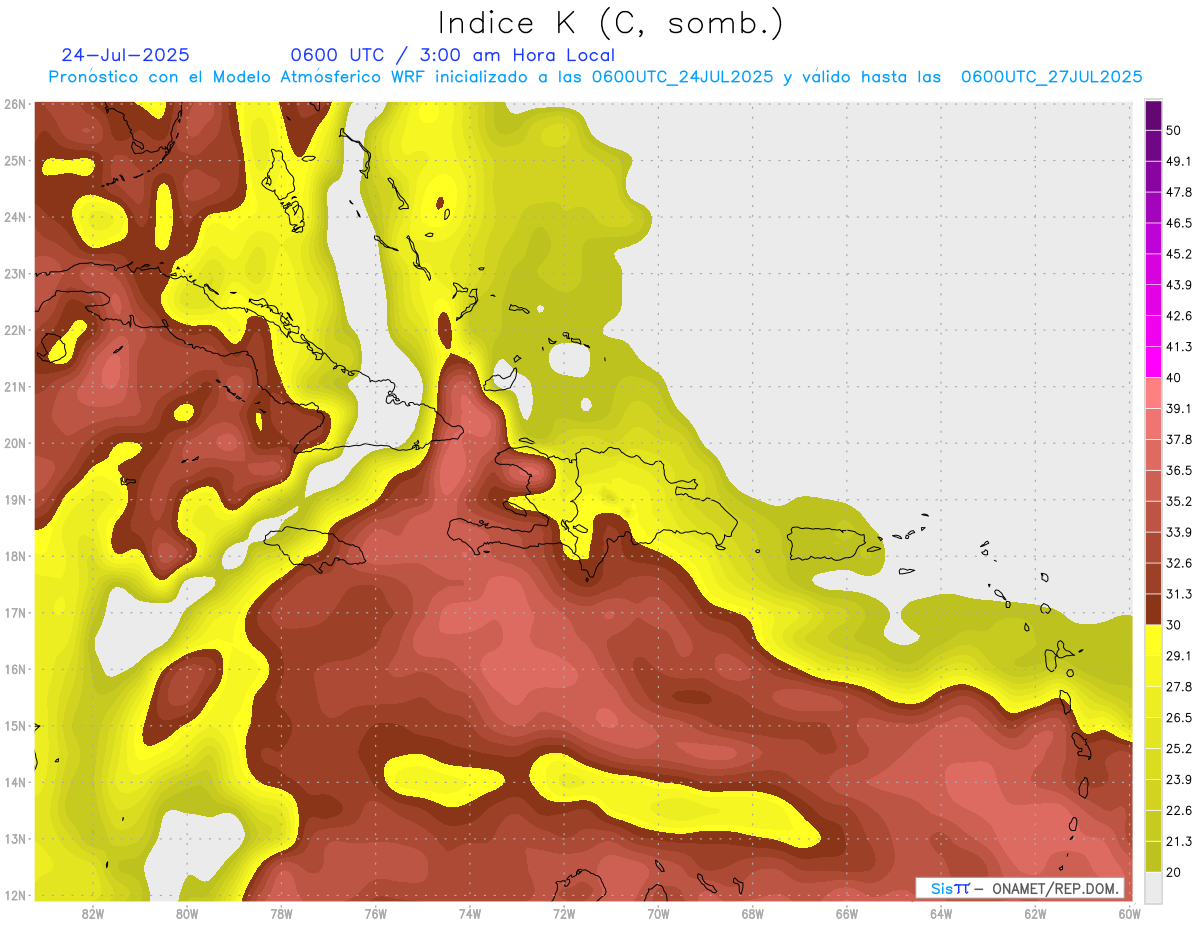Click the ONAMET/REP.DOM. logo box
The image size is (1200, 927).
click(x=1020, y=888)
